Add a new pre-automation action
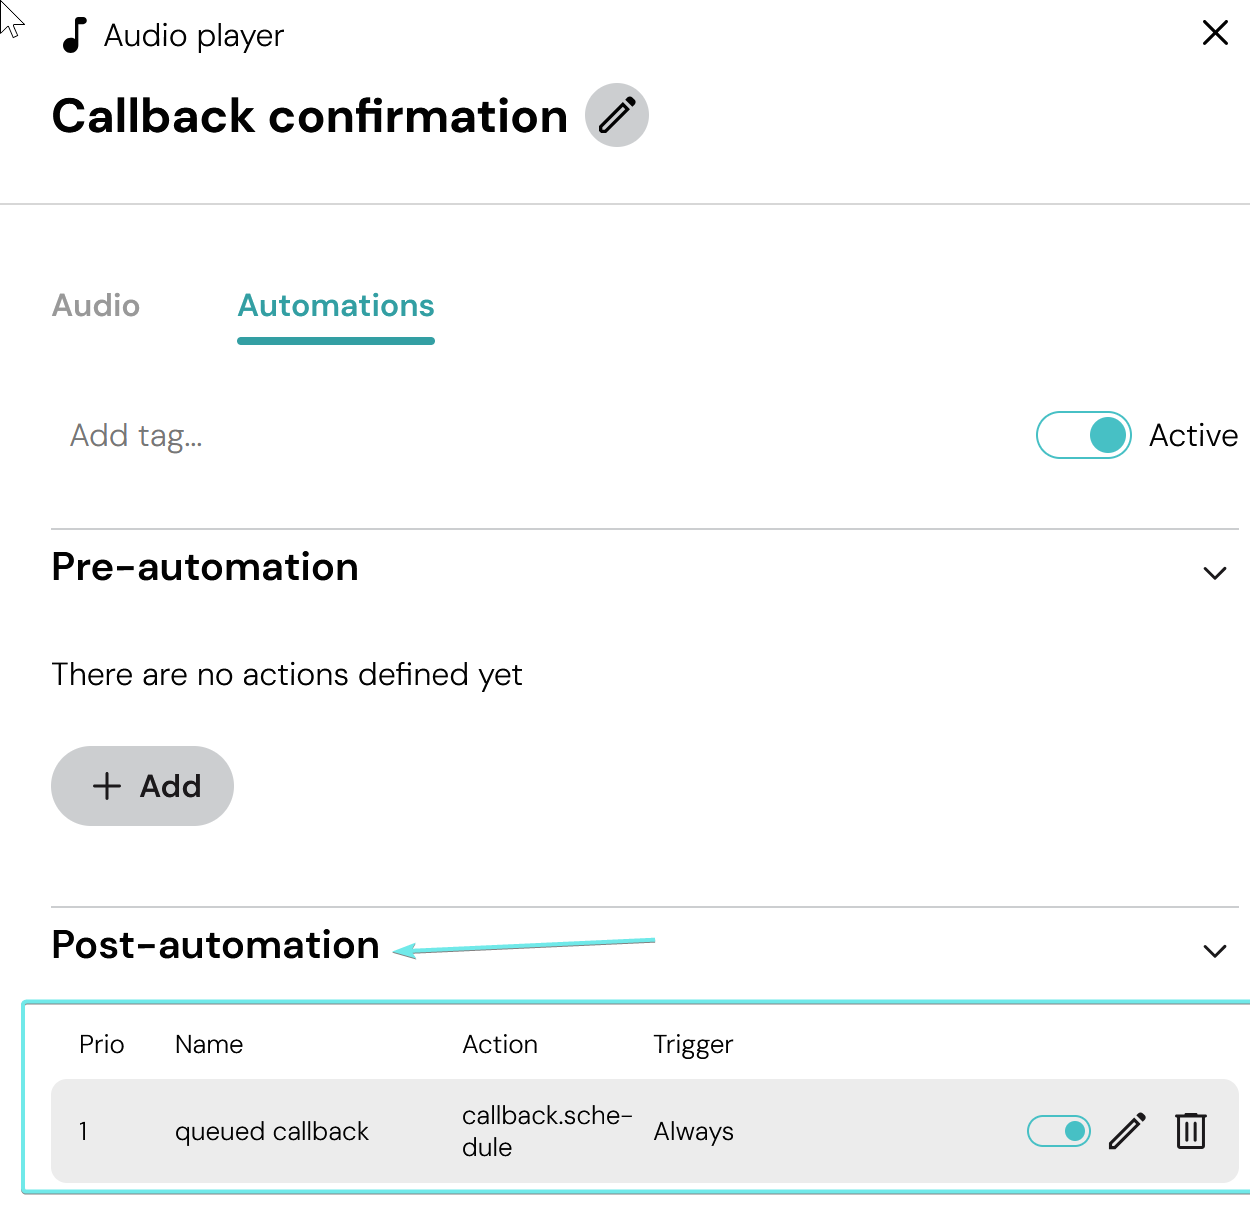This screenshot has width=1250, height=1208. coord(142,786)
